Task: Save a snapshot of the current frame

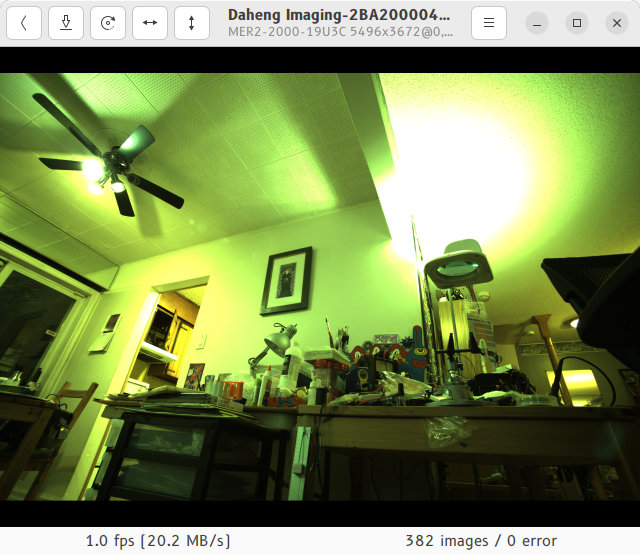Action: click(x=66, y=23)
